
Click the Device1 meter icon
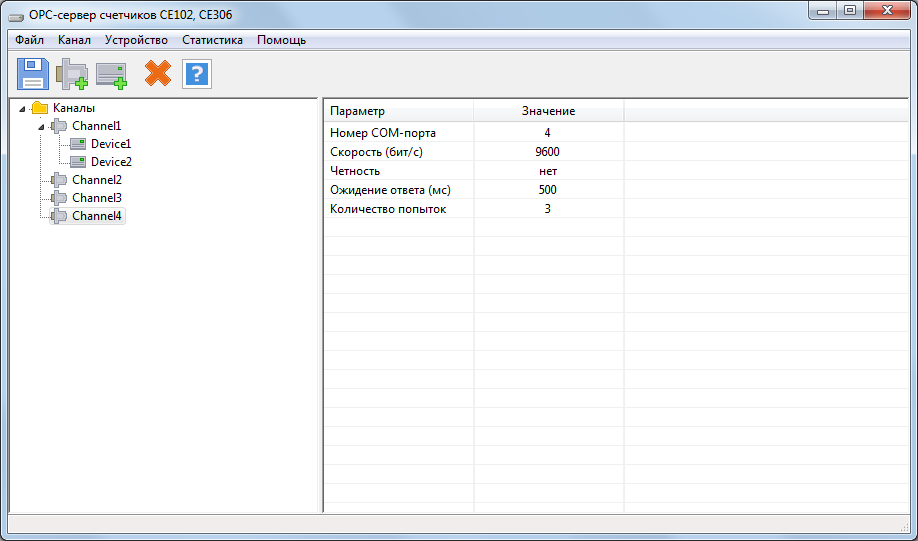[78, 144]
